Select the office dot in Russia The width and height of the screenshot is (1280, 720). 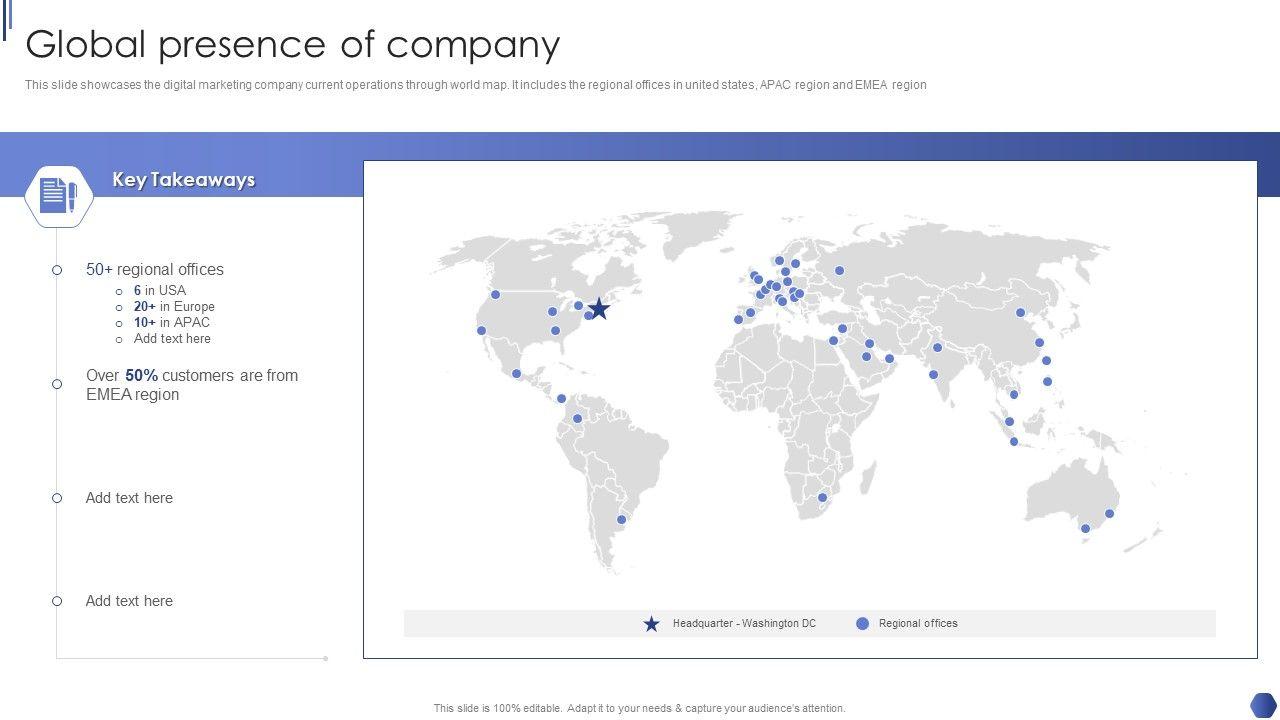839,271
